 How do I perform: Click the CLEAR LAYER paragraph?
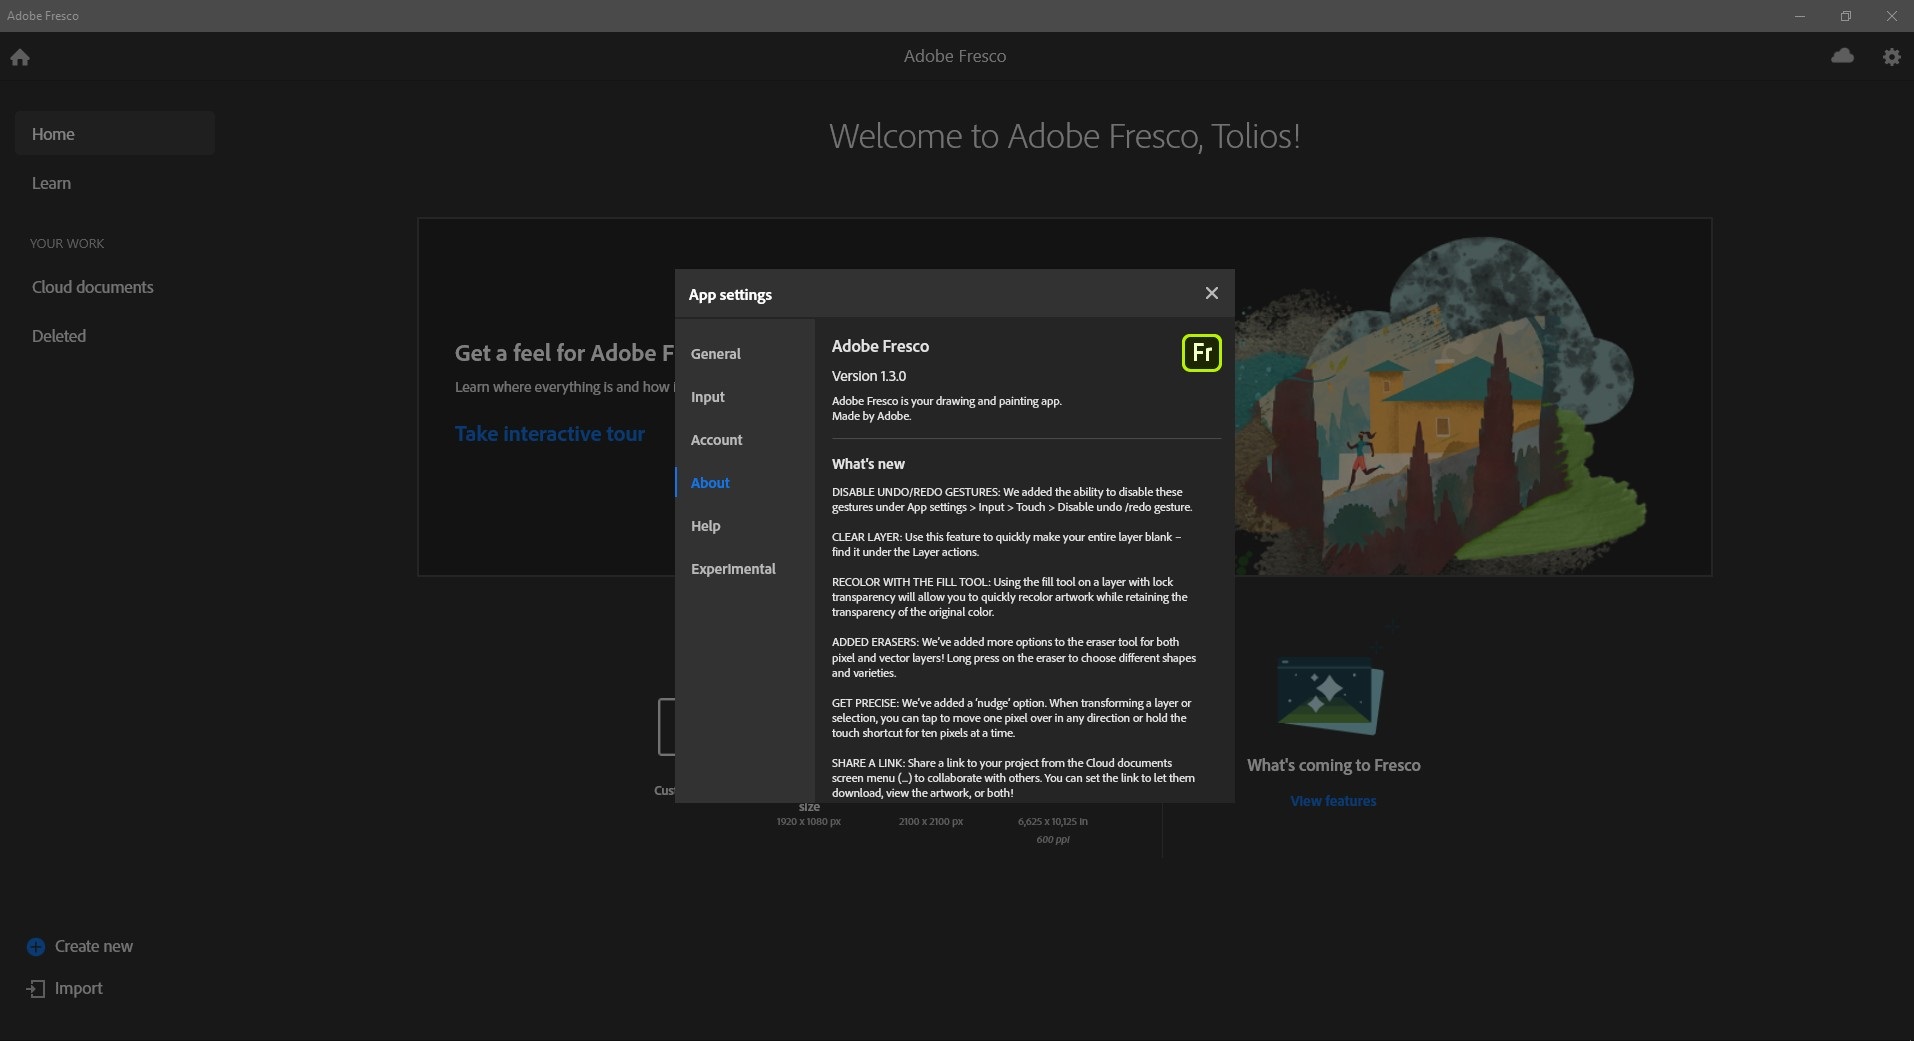coord(1006,544)
